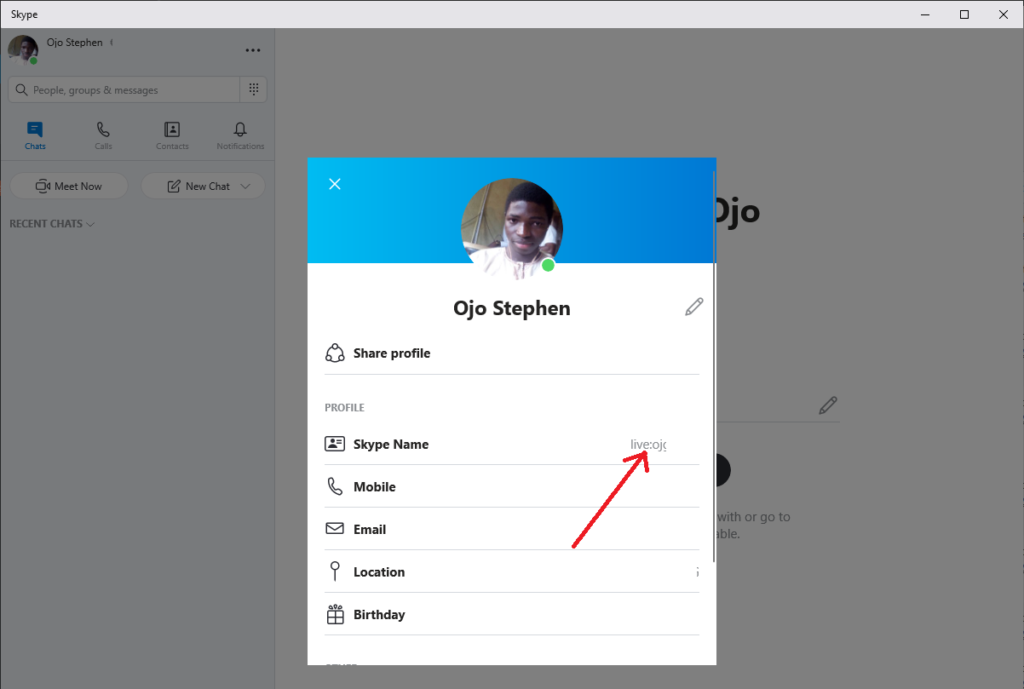The height and width of the screenshot is (689, 1024).
Task: Click the Birthday gift icon
Action: pos(335,615)
